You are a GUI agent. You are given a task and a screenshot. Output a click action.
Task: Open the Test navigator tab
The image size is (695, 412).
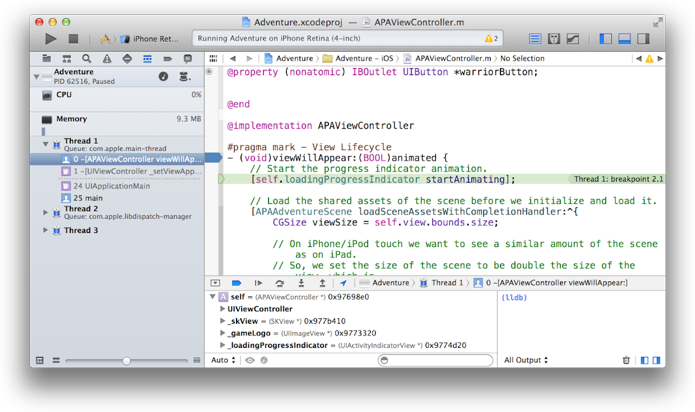coord(127,58)
